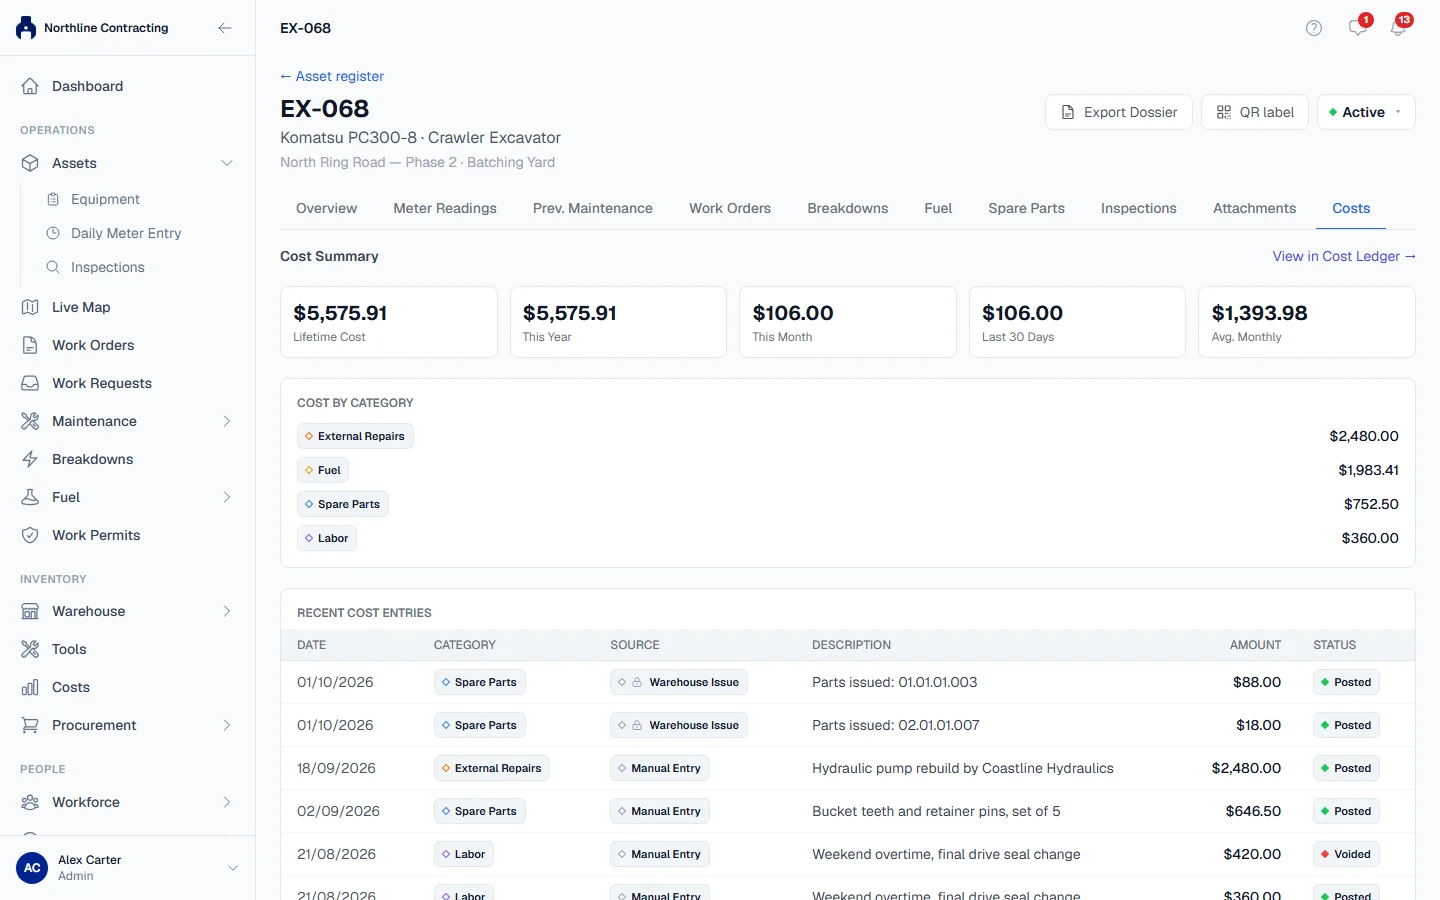This screenshot has height=900, width=1440.
Task: Go back via Asset register link
Action: click(x=332, y=76)
